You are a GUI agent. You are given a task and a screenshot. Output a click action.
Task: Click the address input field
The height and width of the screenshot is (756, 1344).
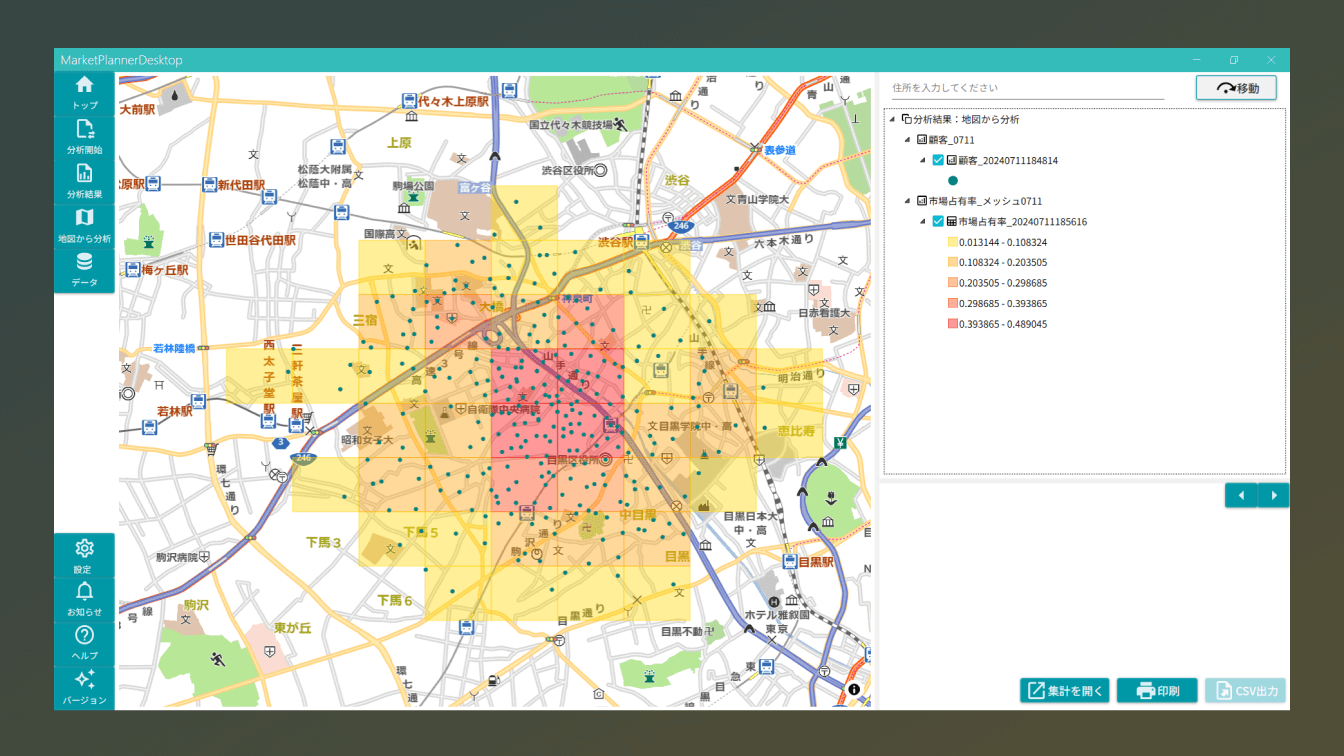click(x=1027, y=88)
